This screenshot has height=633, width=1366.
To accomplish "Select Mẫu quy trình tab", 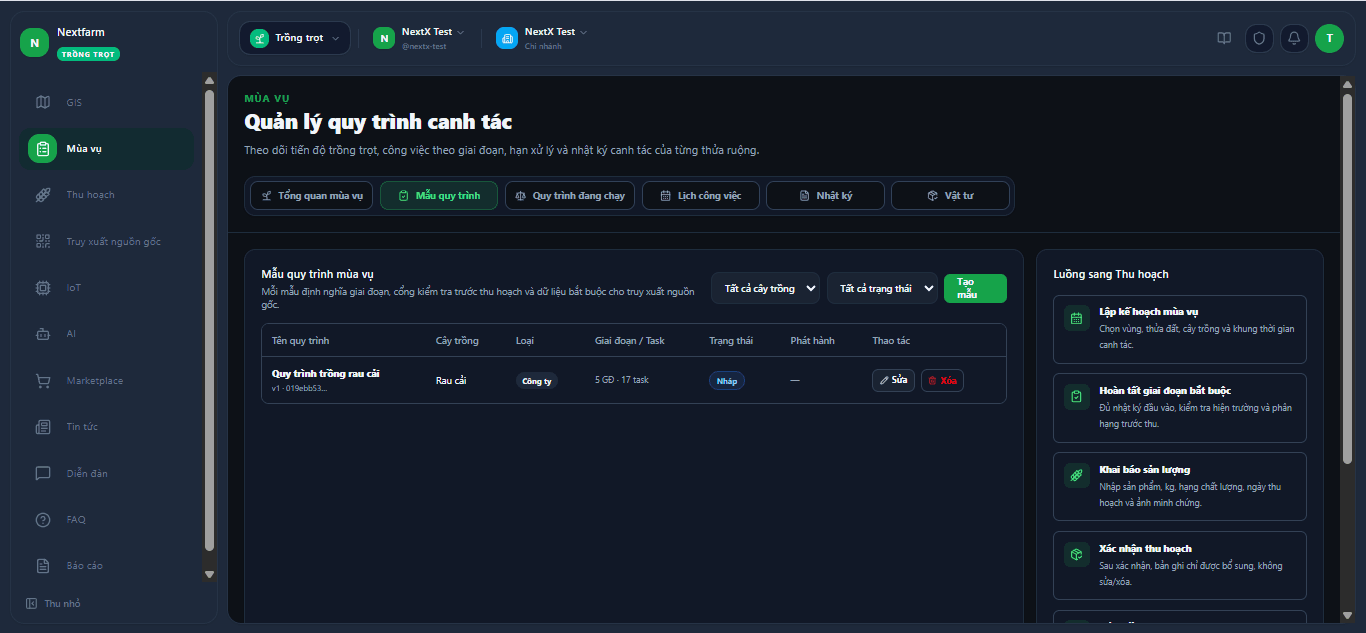I will [x=439, y=196].
